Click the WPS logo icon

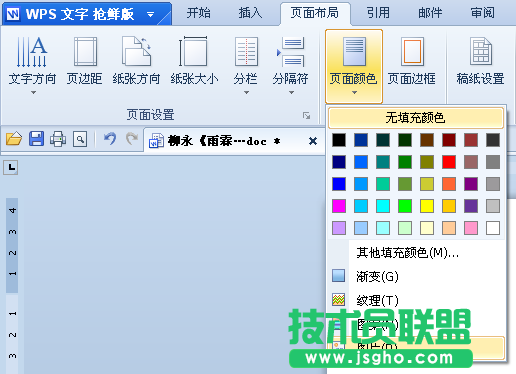coord(13,14)
